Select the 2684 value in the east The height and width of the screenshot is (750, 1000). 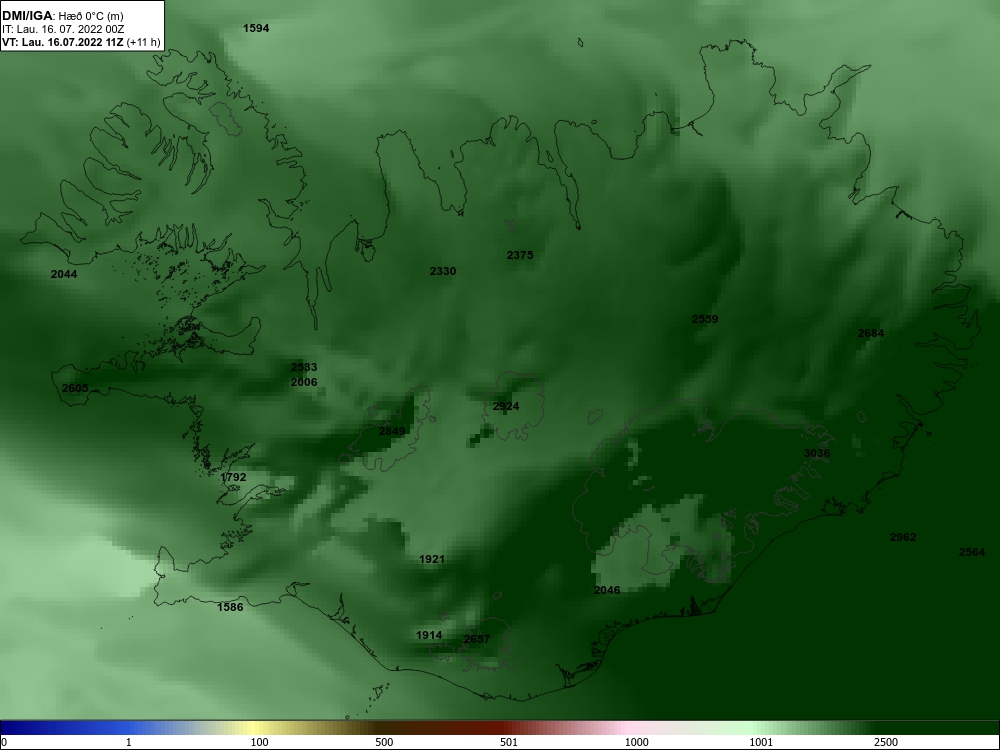(x=871, y=333)
